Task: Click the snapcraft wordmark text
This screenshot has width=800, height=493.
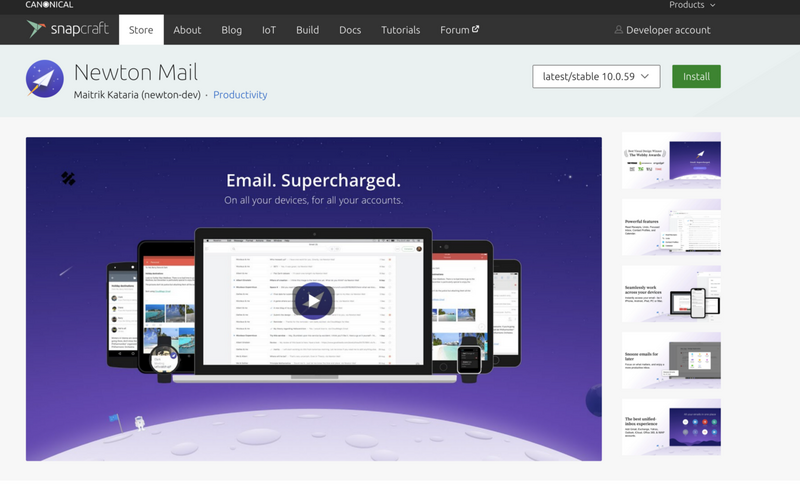Action: 80,29
